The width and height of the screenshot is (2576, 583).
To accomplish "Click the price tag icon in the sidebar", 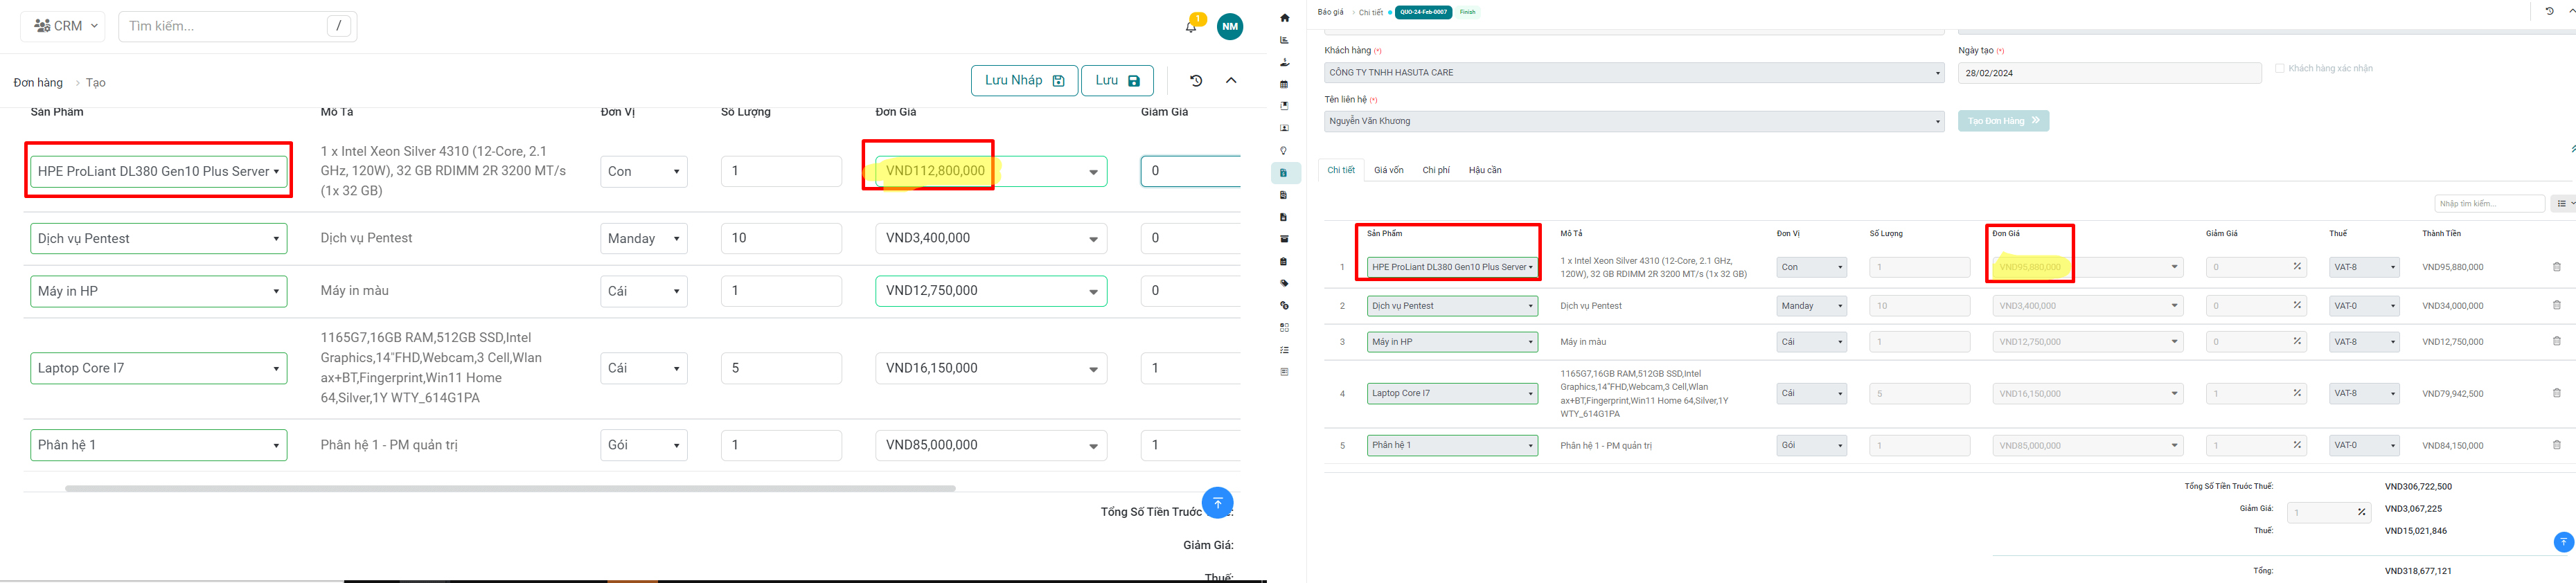I will [1285, 283].
